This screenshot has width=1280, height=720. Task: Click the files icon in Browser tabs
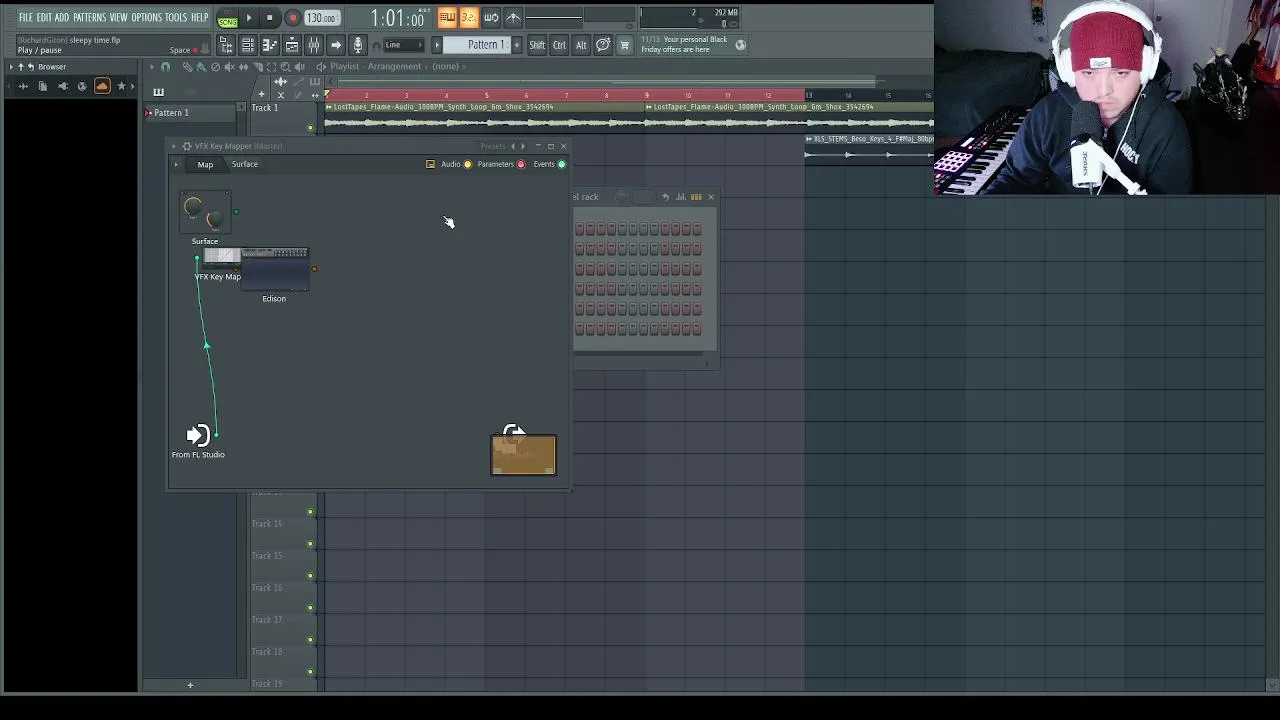42,87
